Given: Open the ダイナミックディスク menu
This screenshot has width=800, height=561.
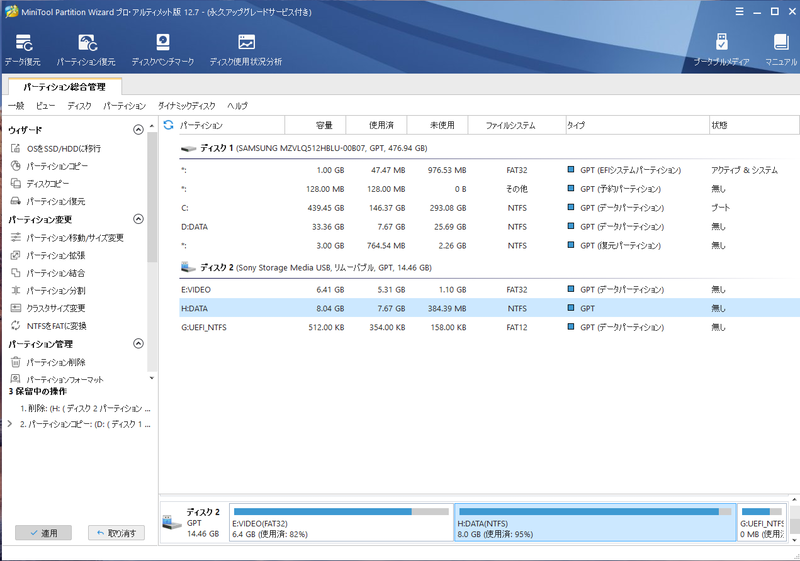Looking at the screenshot, I should click(x=186, y=106).
